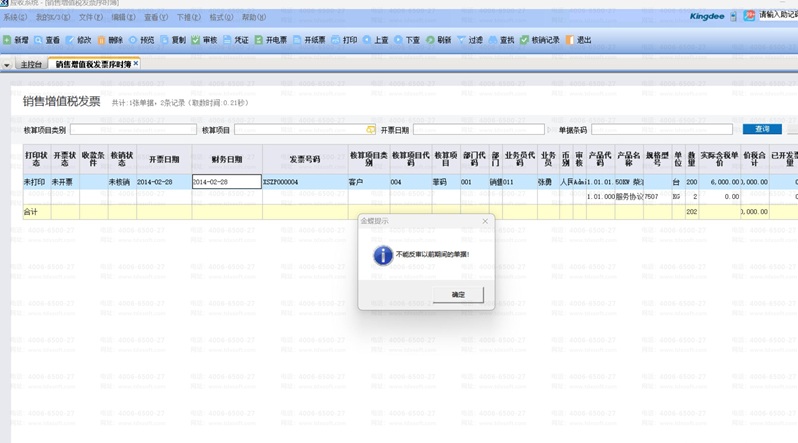Click the 刷新 (refresh) toolbar icon
The image size is (798, 443).
(430, 40)
